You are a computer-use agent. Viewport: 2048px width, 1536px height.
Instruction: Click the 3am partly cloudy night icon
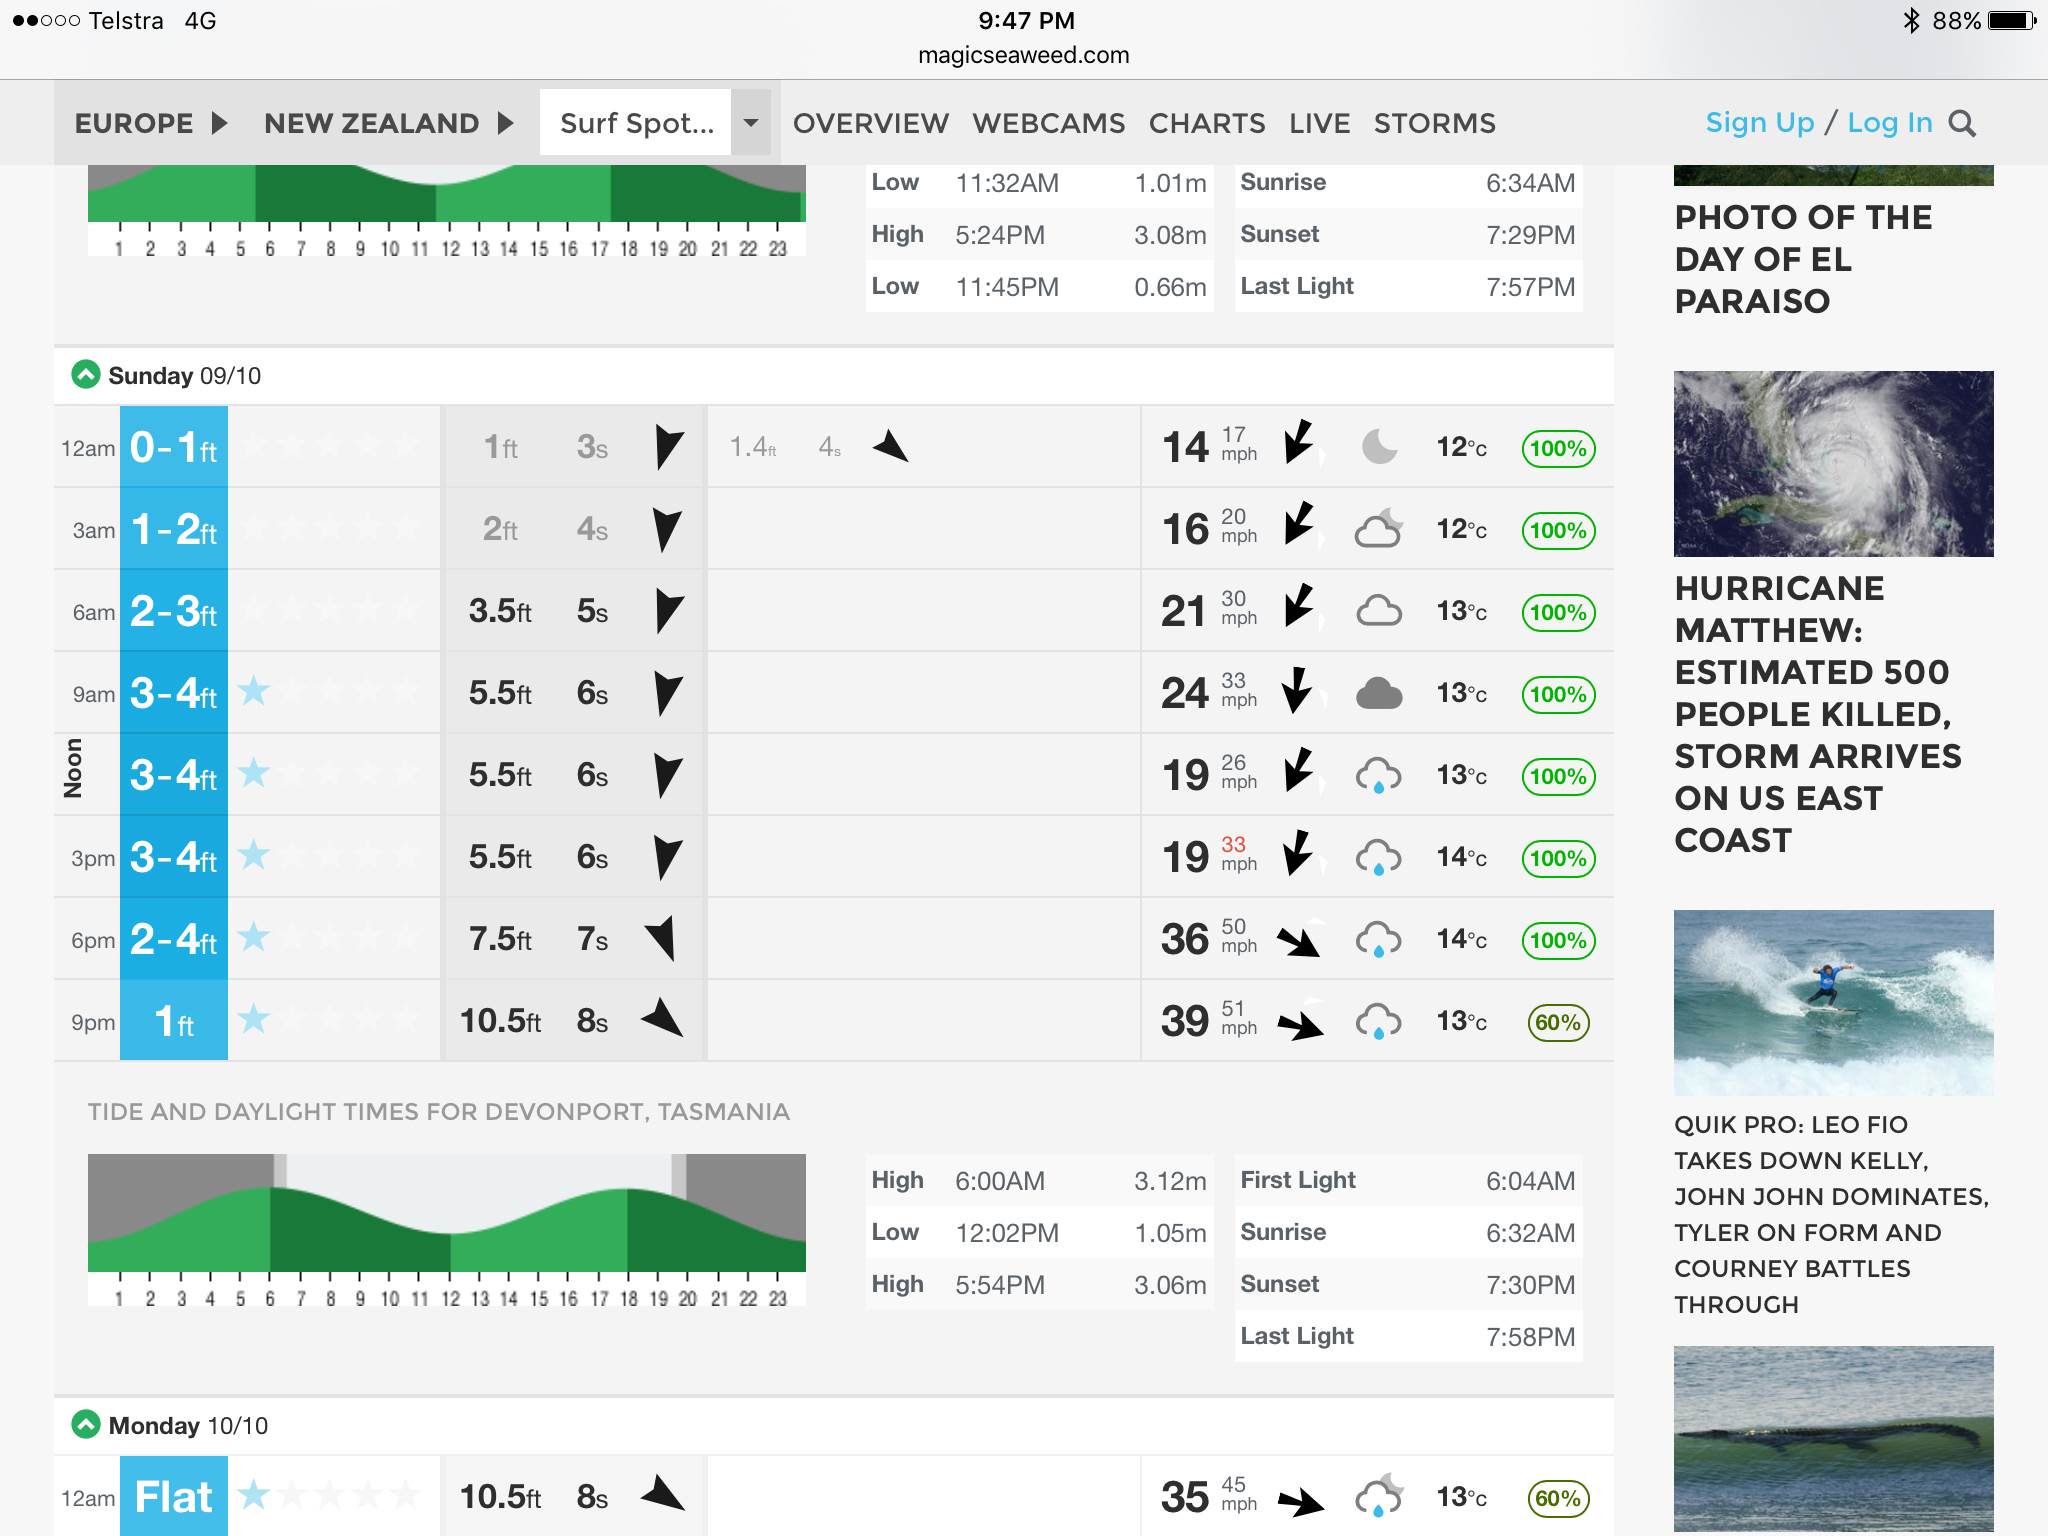1379,529
